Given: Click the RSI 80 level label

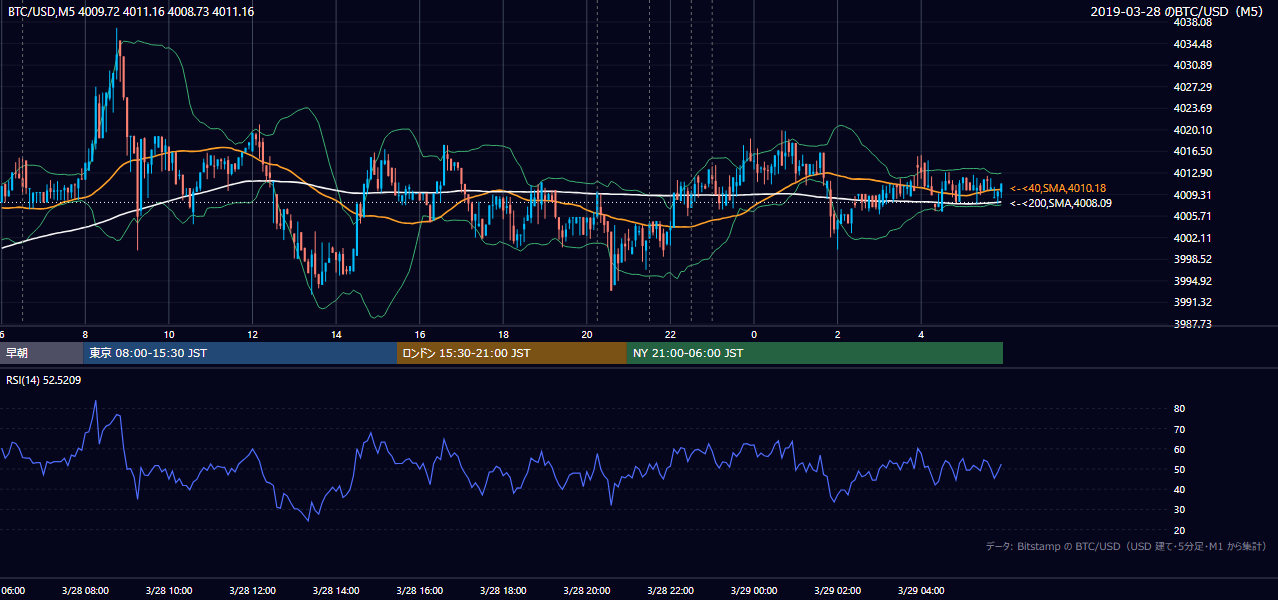Looking at the screenshot, I should click(1179, 409).
